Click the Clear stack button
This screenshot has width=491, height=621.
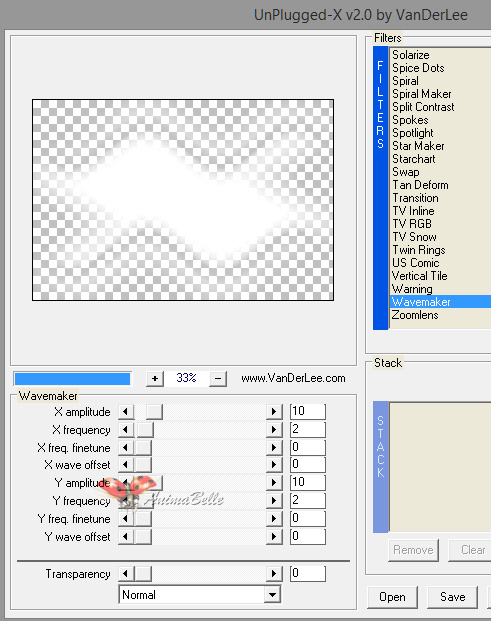point(470,550)
